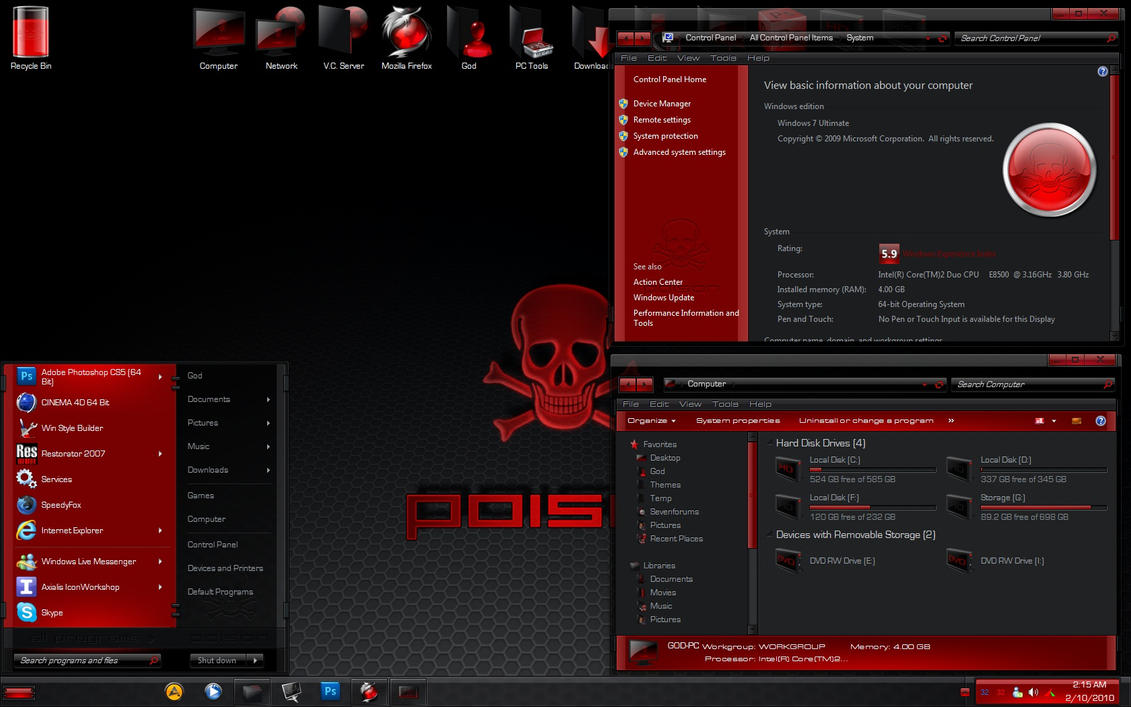Launch Axialis IconWorkshop from Start menu
1131x707 pixels.
(x=90, y=587)
